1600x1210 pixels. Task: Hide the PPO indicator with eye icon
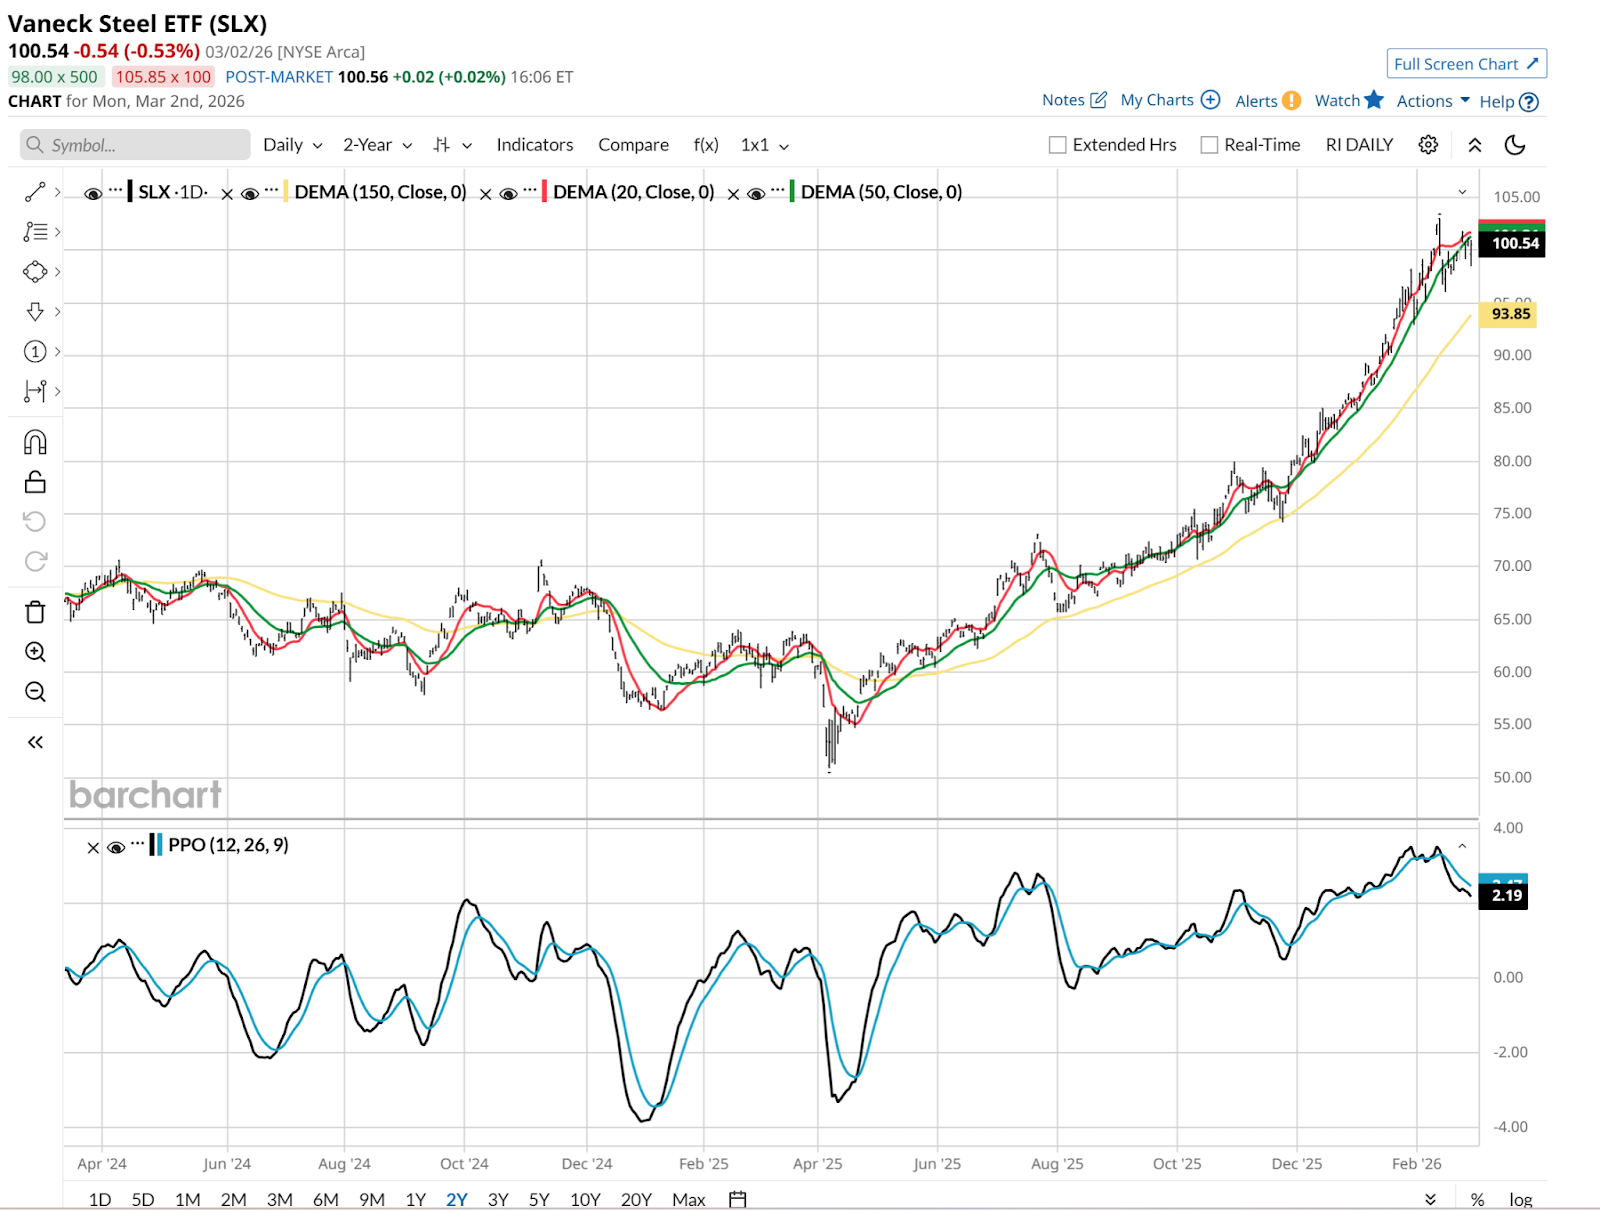click(116, 847)
